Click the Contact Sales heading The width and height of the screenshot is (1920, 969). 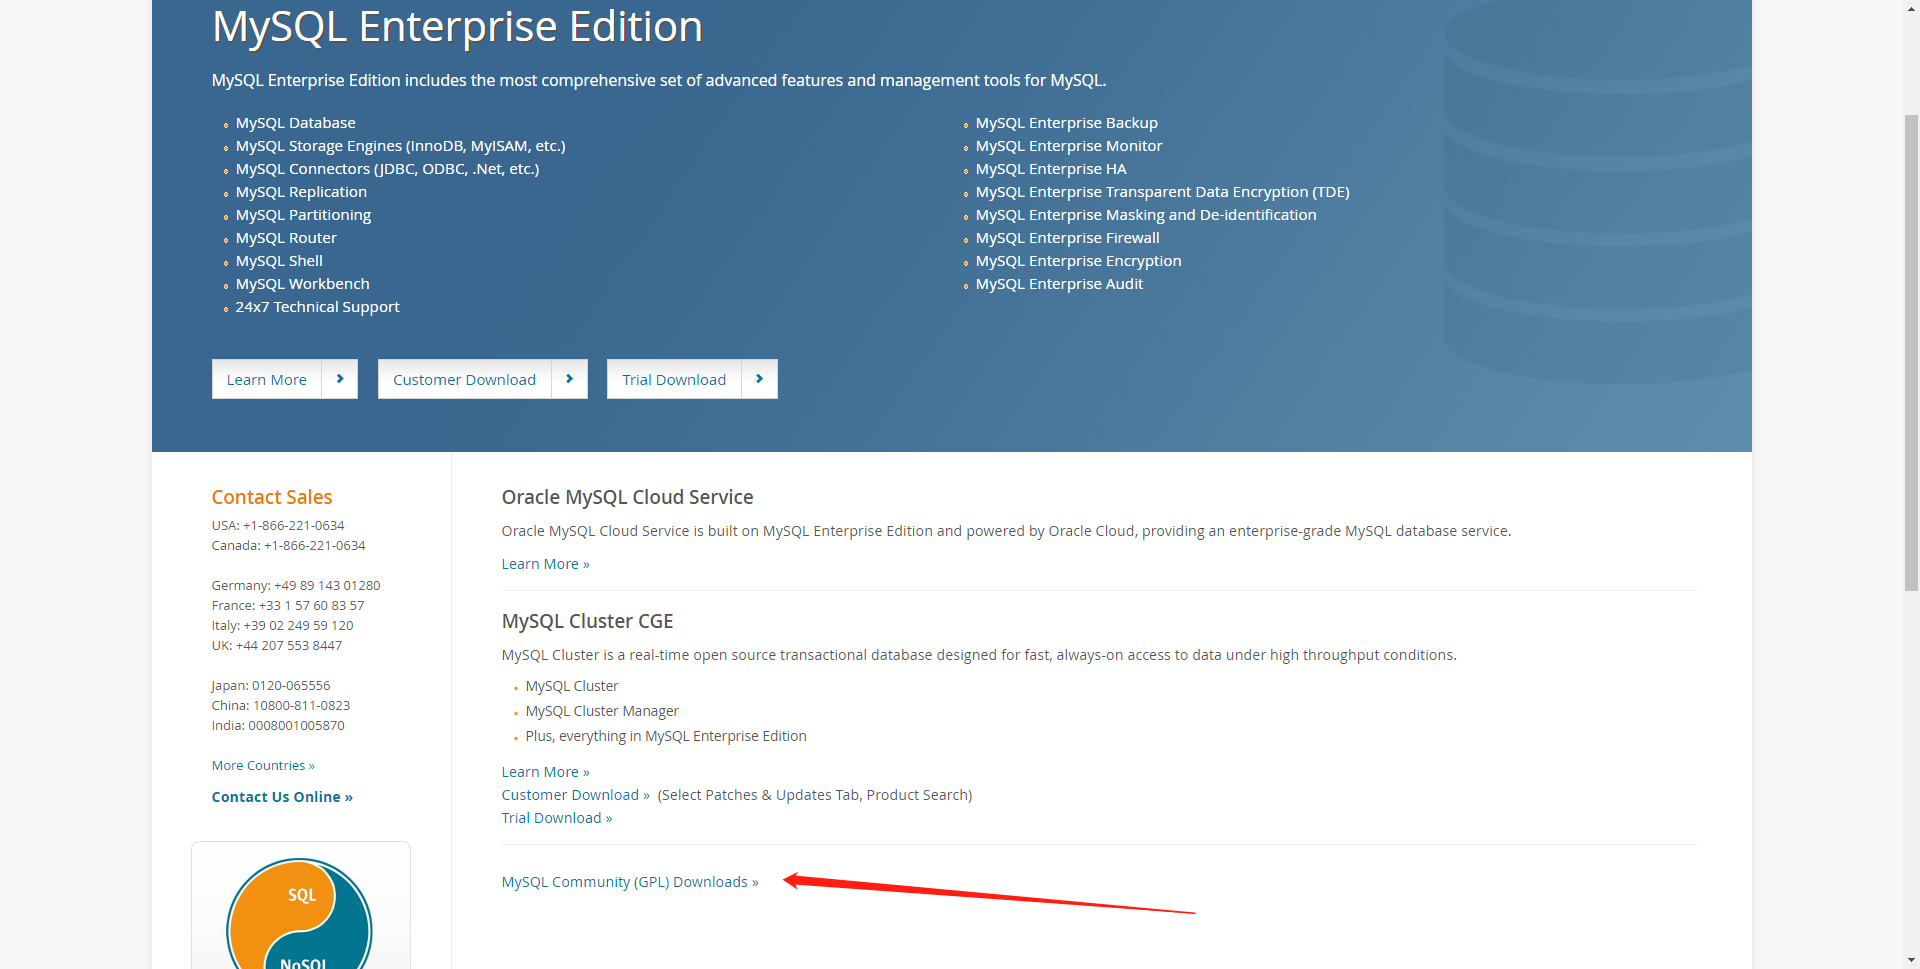tap(272, 497)
